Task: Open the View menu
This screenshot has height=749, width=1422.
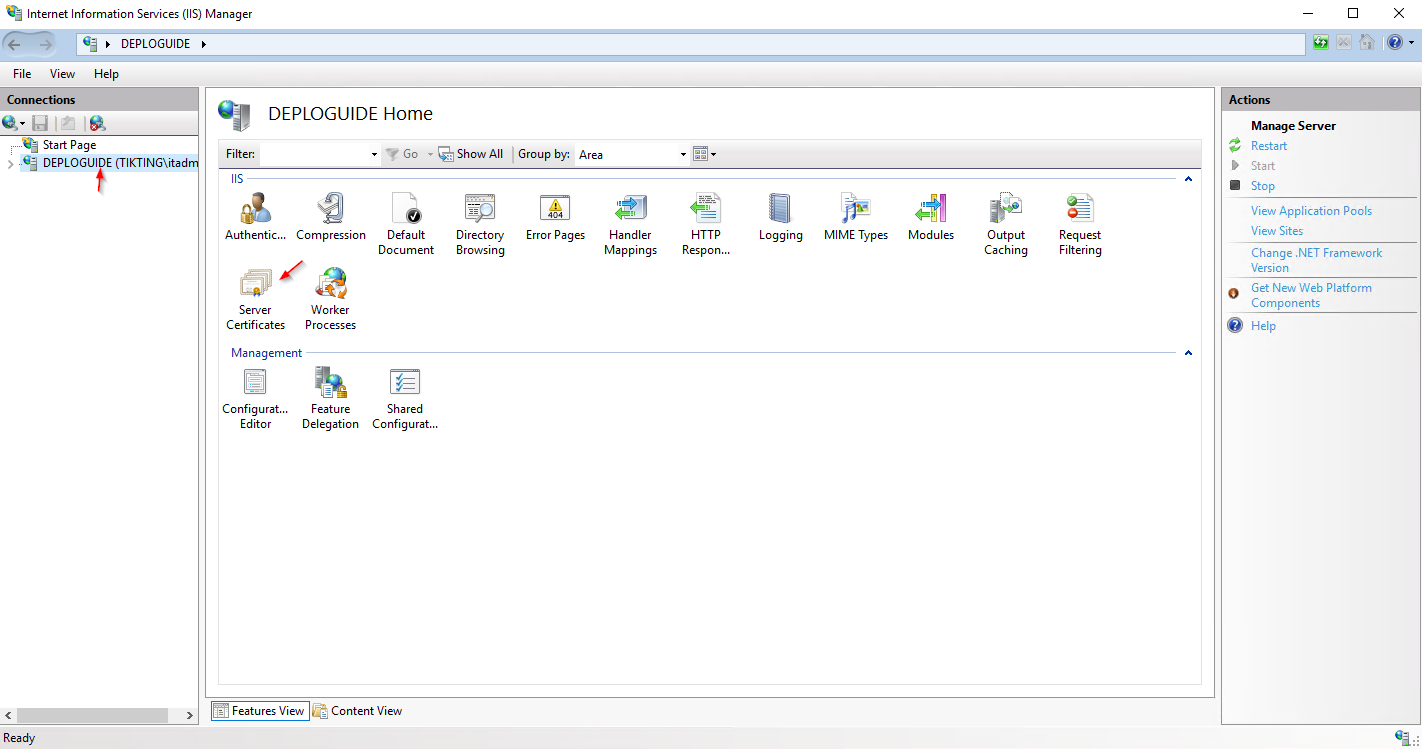Action: [62, 74]
